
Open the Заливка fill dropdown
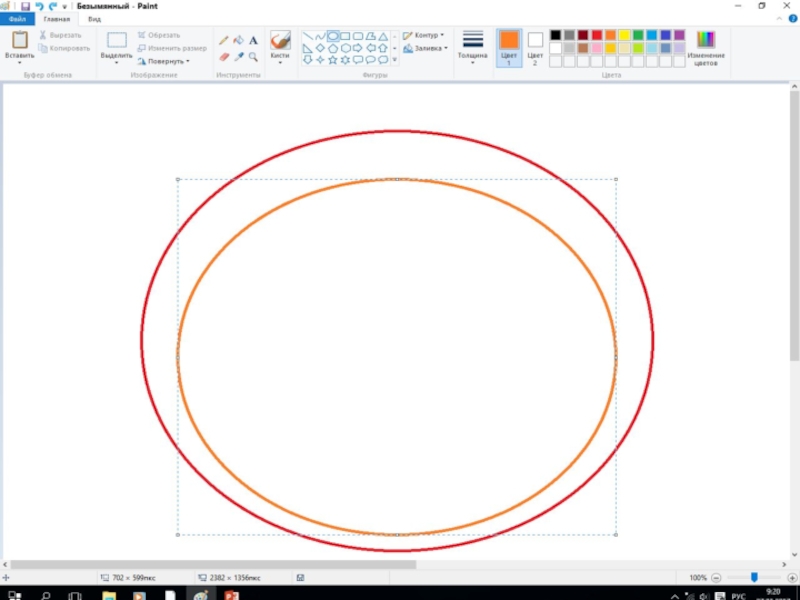pyautogui.click(x=425, y=48)
